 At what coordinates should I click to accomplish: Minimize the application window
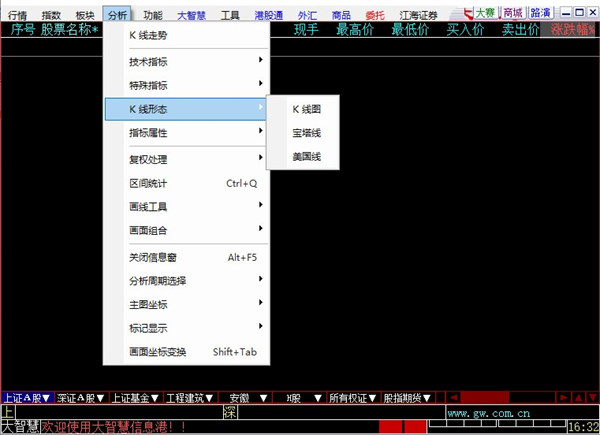(x=566, y=13)
